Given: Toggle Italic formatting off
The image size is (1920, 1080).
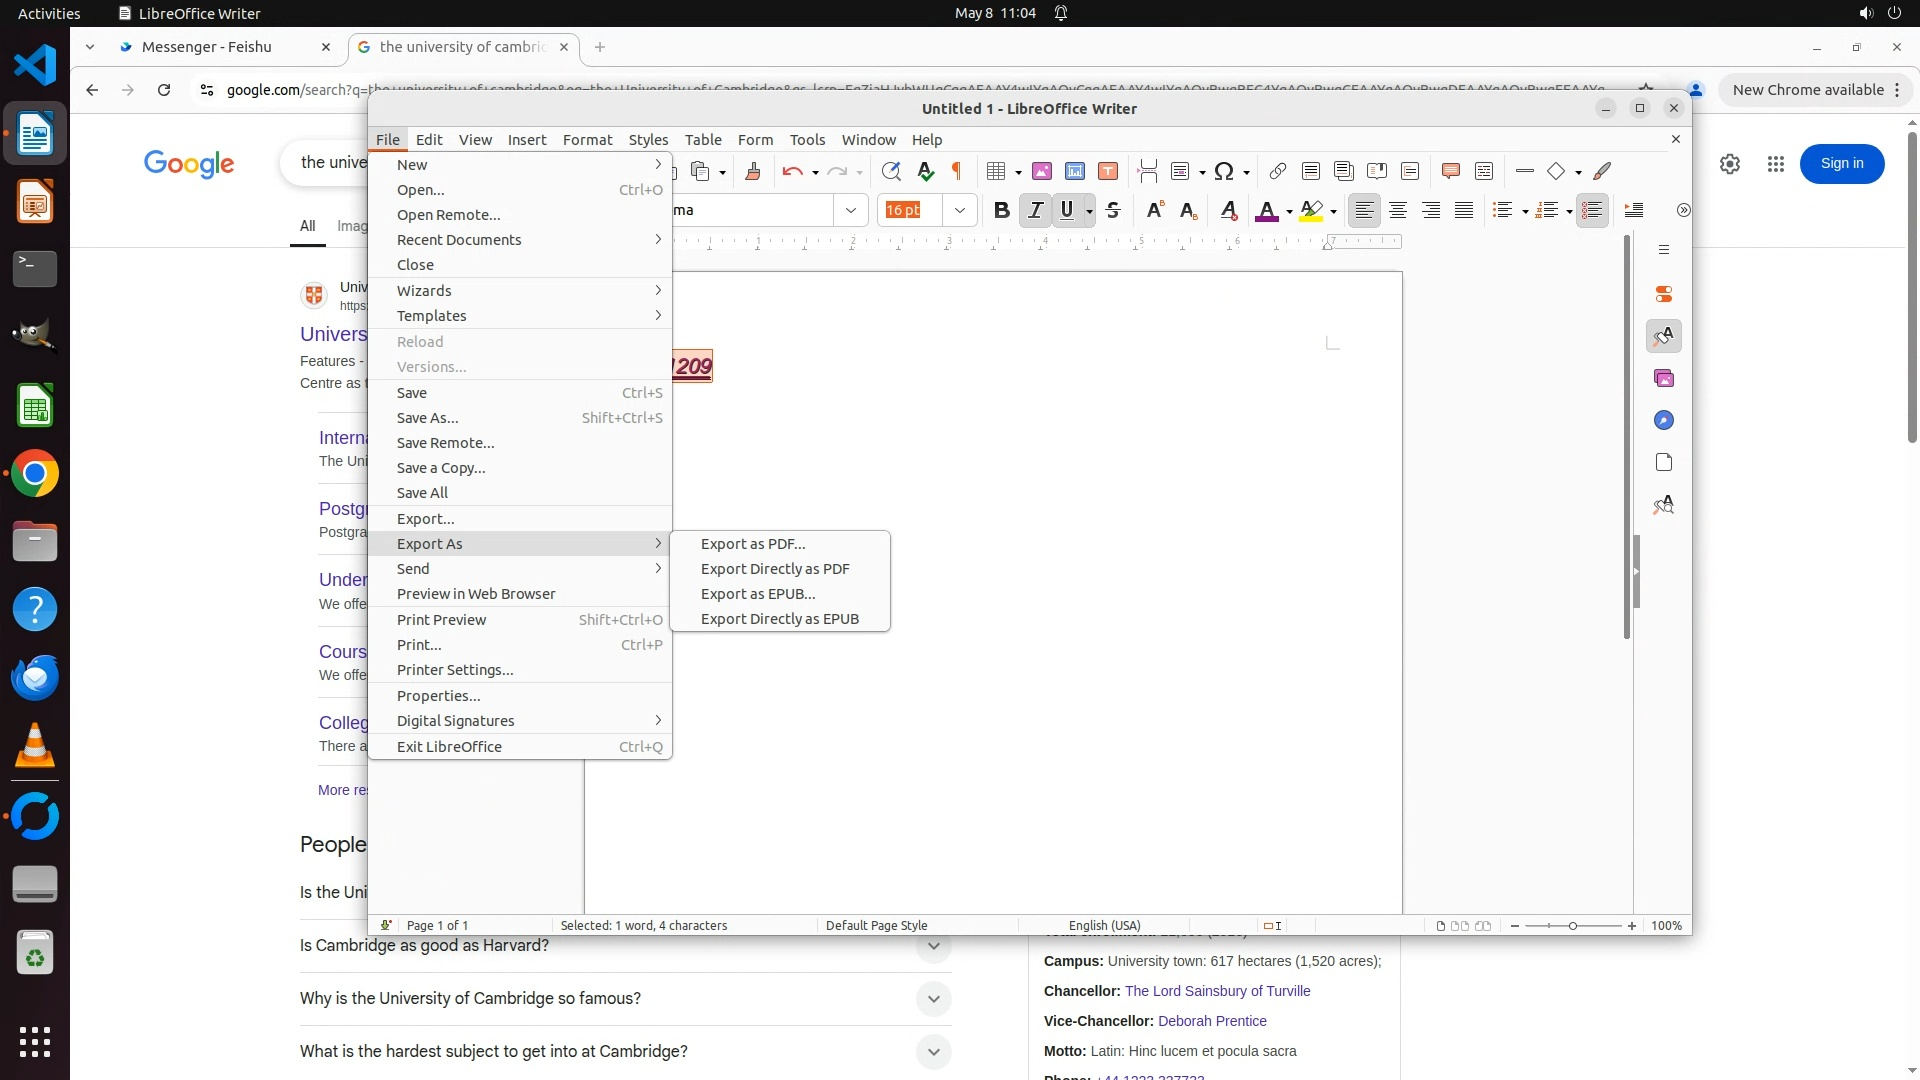Looking at the screenshot, I should click(x=1035, y=210).
